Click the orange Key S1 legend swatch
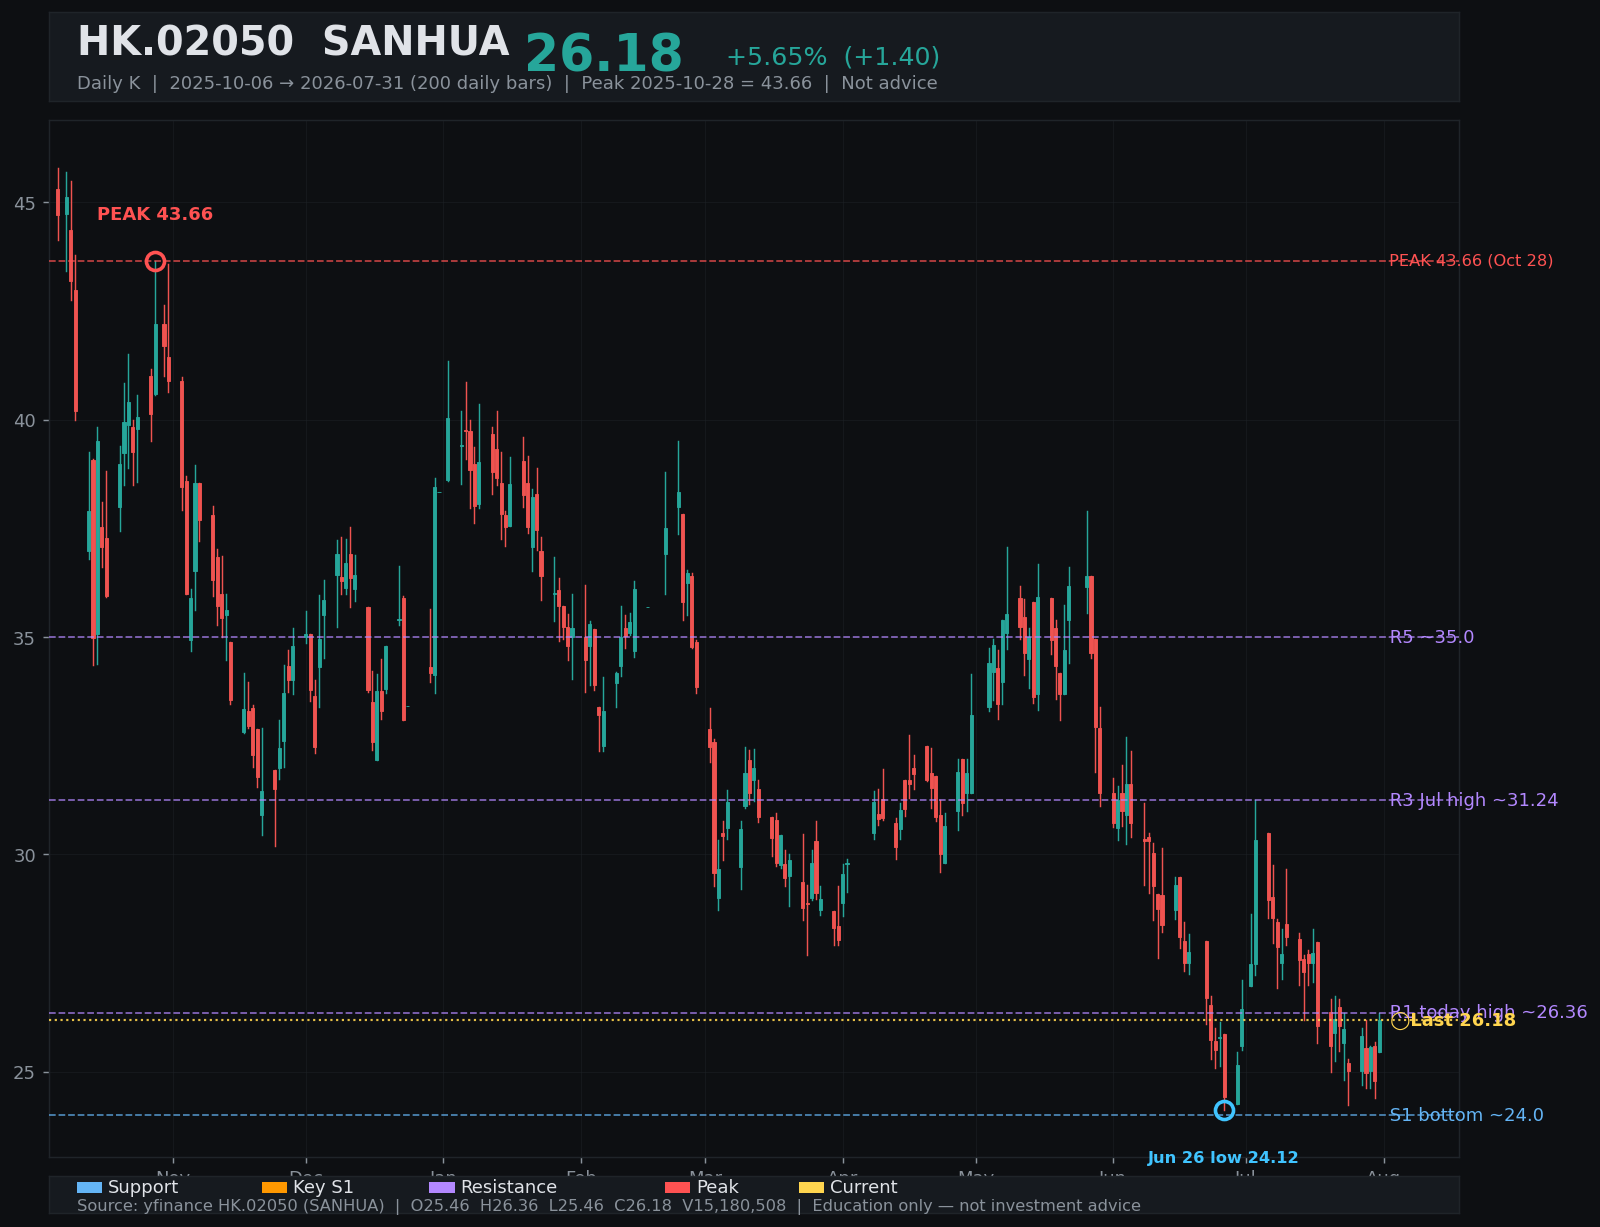Screen dimensions: 1600x1227 coord(274,1187)
